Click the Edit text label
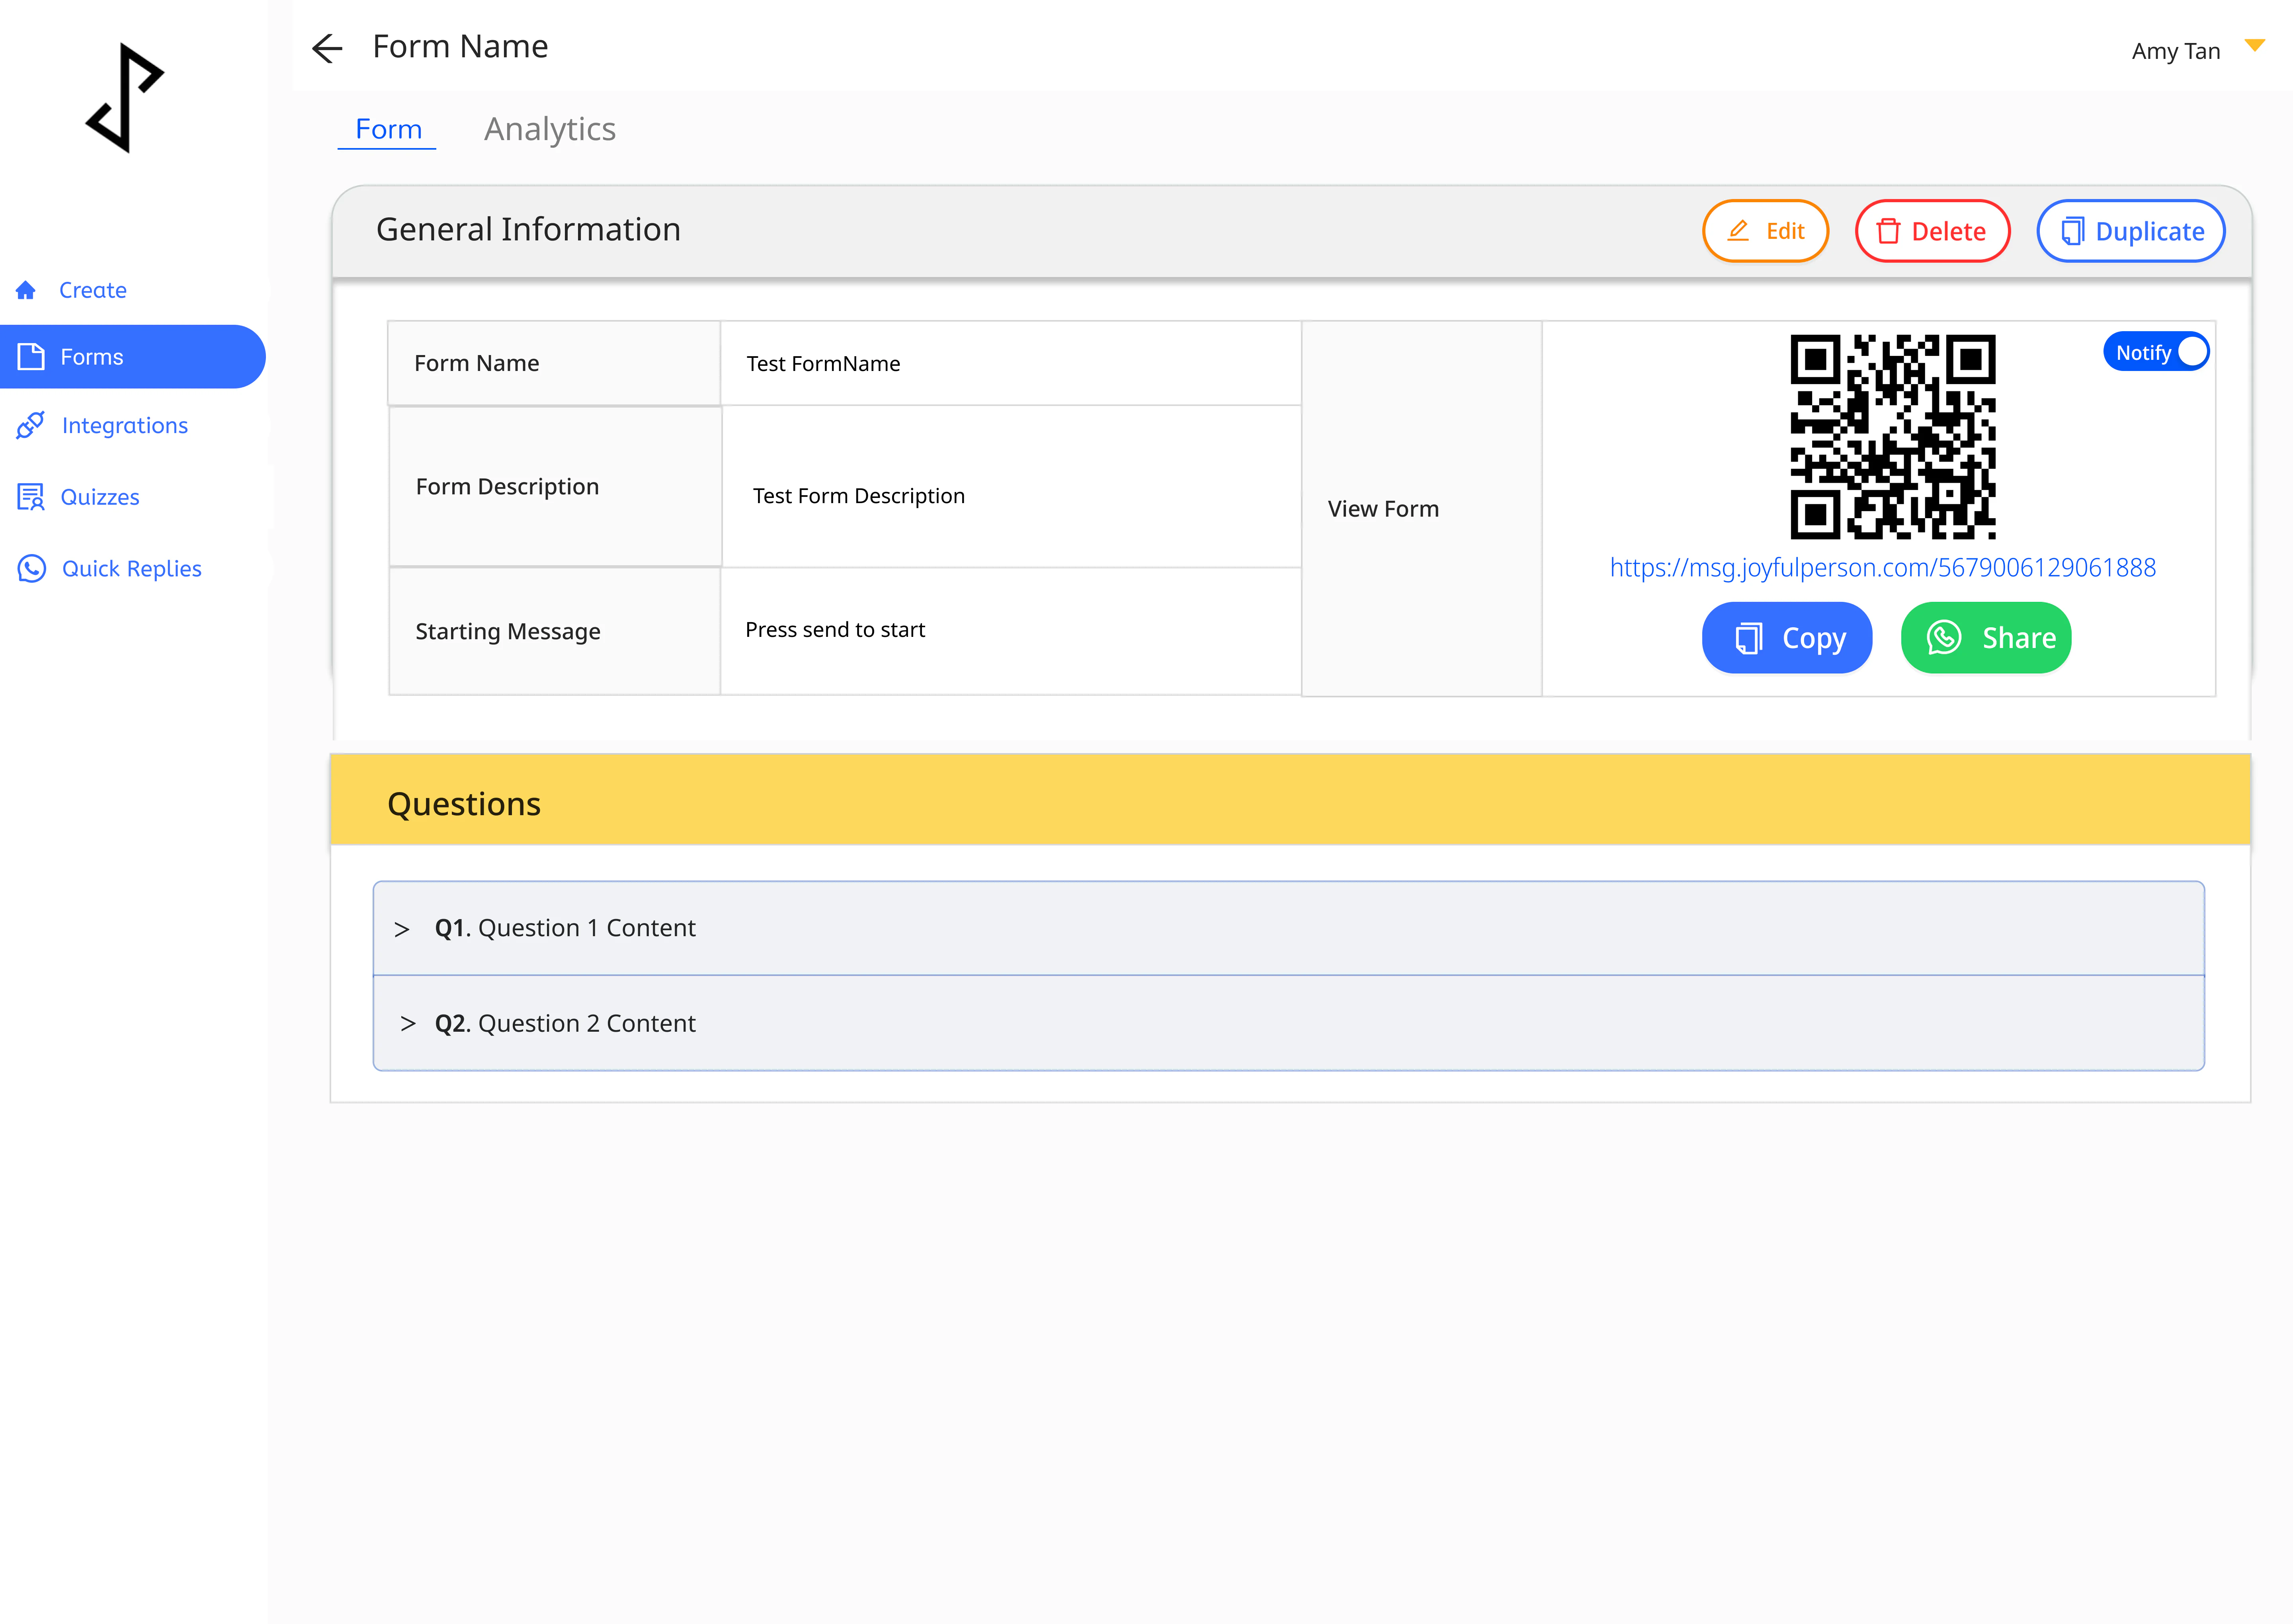The image size is (2293, 1624). point(1785,231)
